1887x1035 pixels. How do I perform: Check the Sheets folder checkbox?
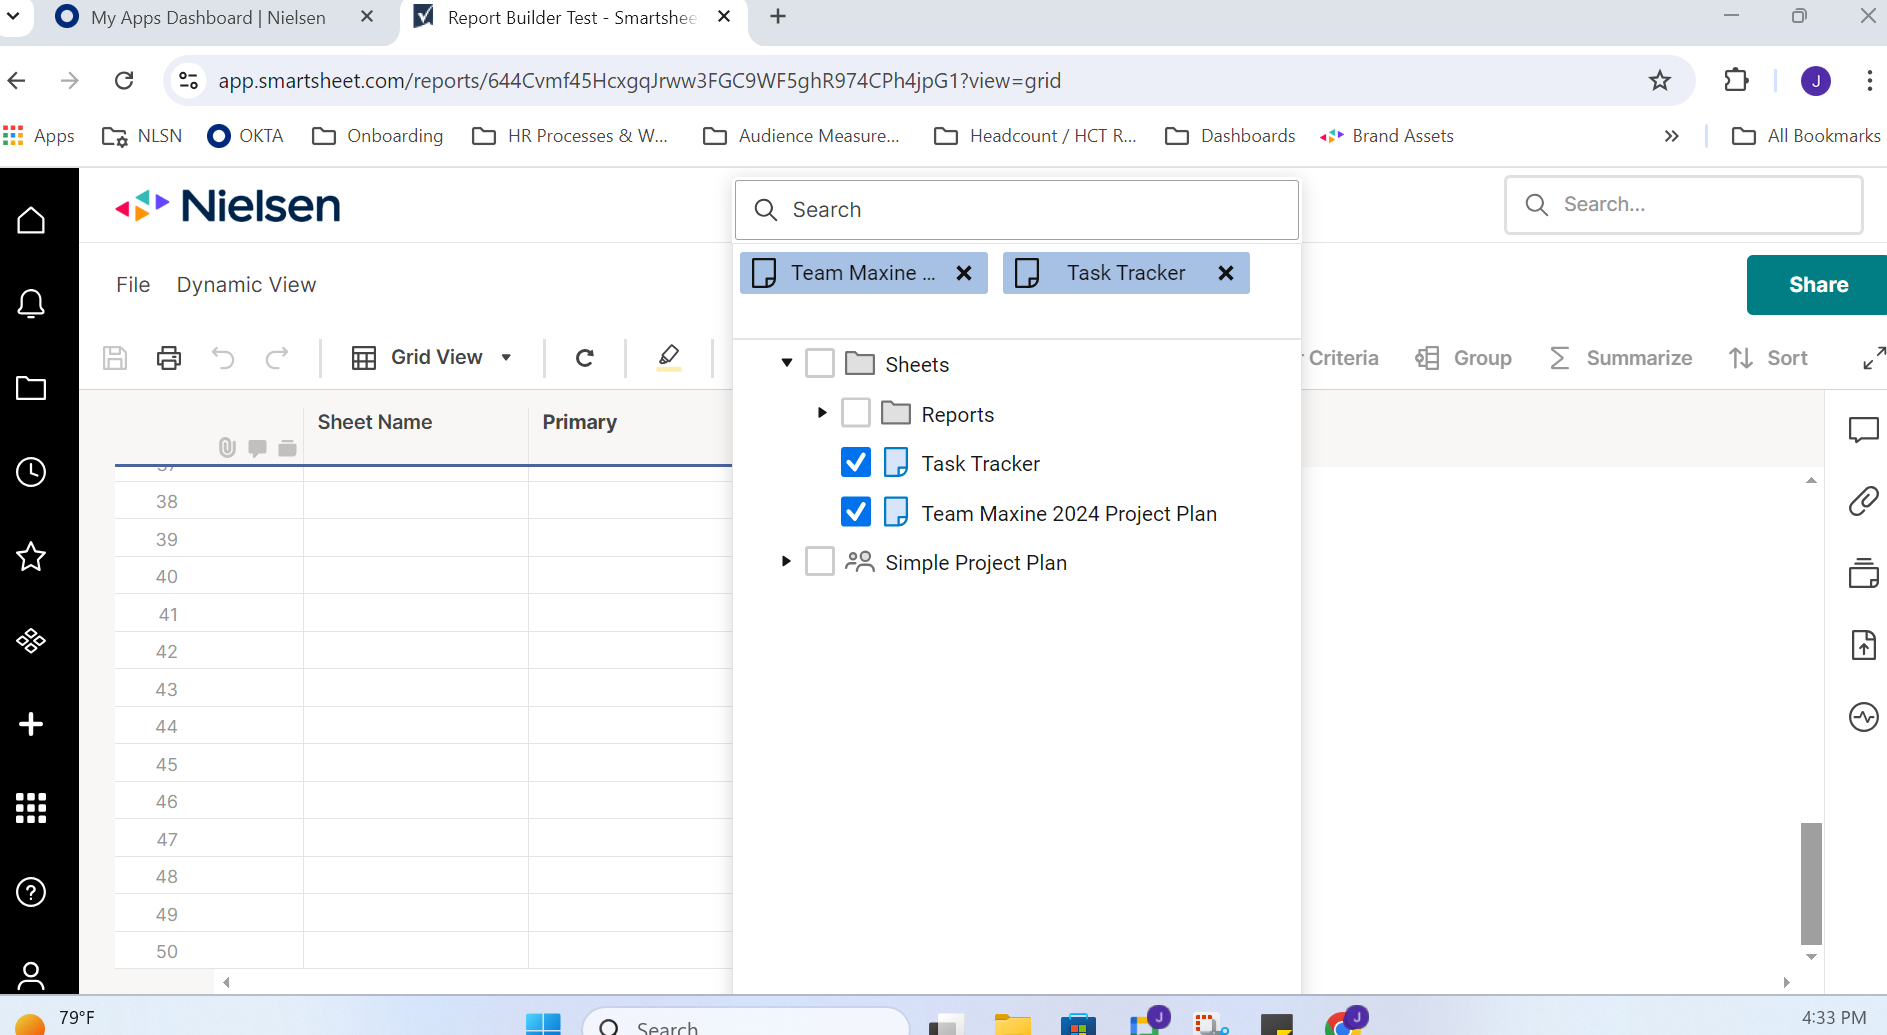point(820,363)
